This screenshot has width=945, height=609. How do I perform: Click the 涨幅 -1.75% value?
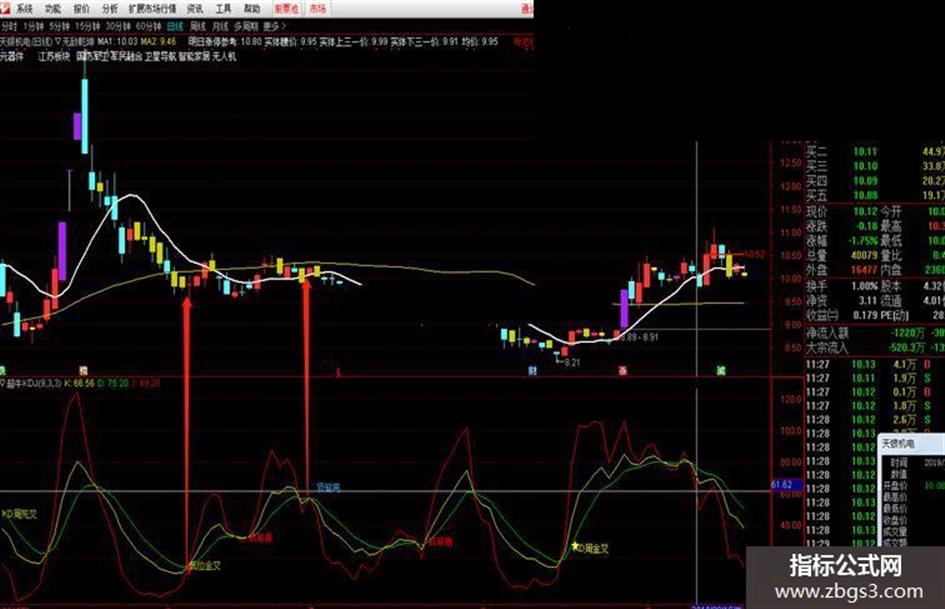pyautogui.click(x=864, y=241)
